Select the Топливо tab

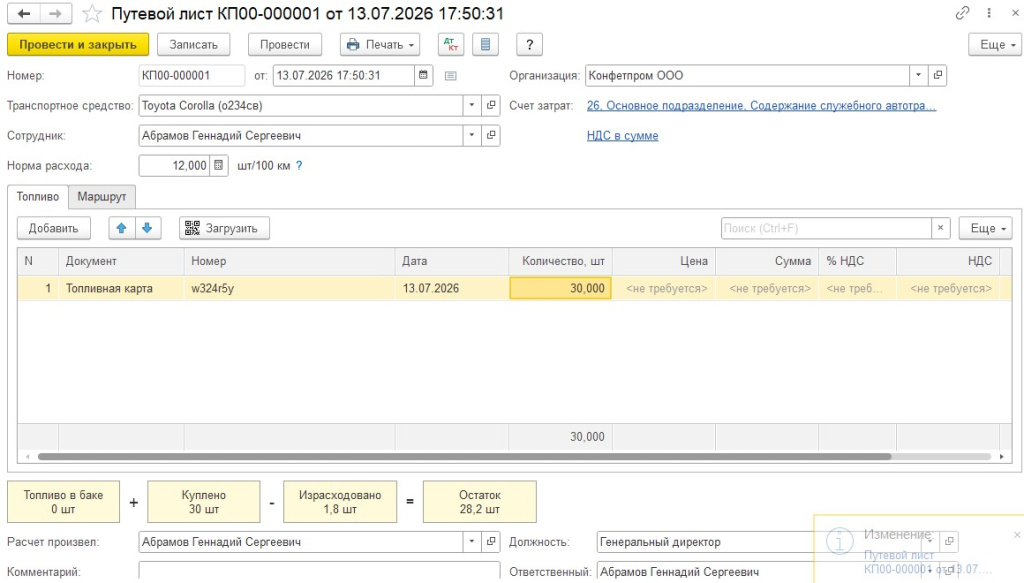pos(38,197)
